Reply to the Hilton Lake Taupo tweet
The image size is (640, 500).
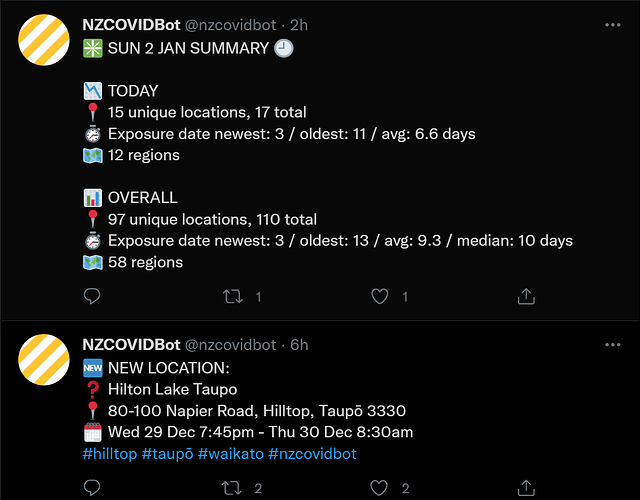[92, 487]
